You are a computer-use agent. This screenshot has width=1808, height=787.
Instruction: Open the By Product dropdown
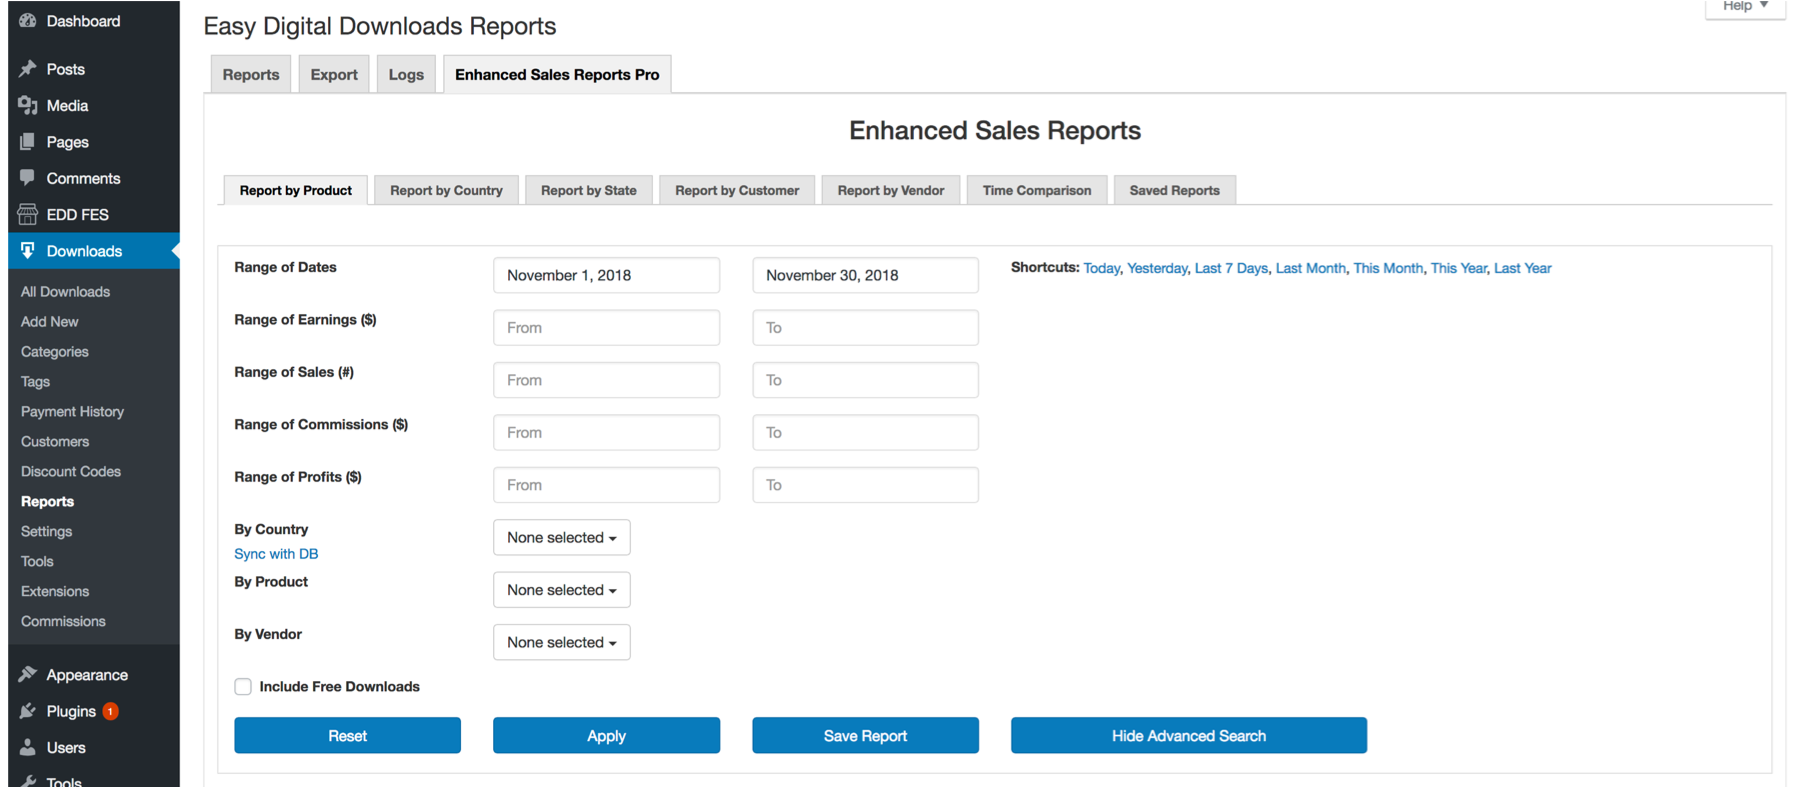tap(562, 590)
